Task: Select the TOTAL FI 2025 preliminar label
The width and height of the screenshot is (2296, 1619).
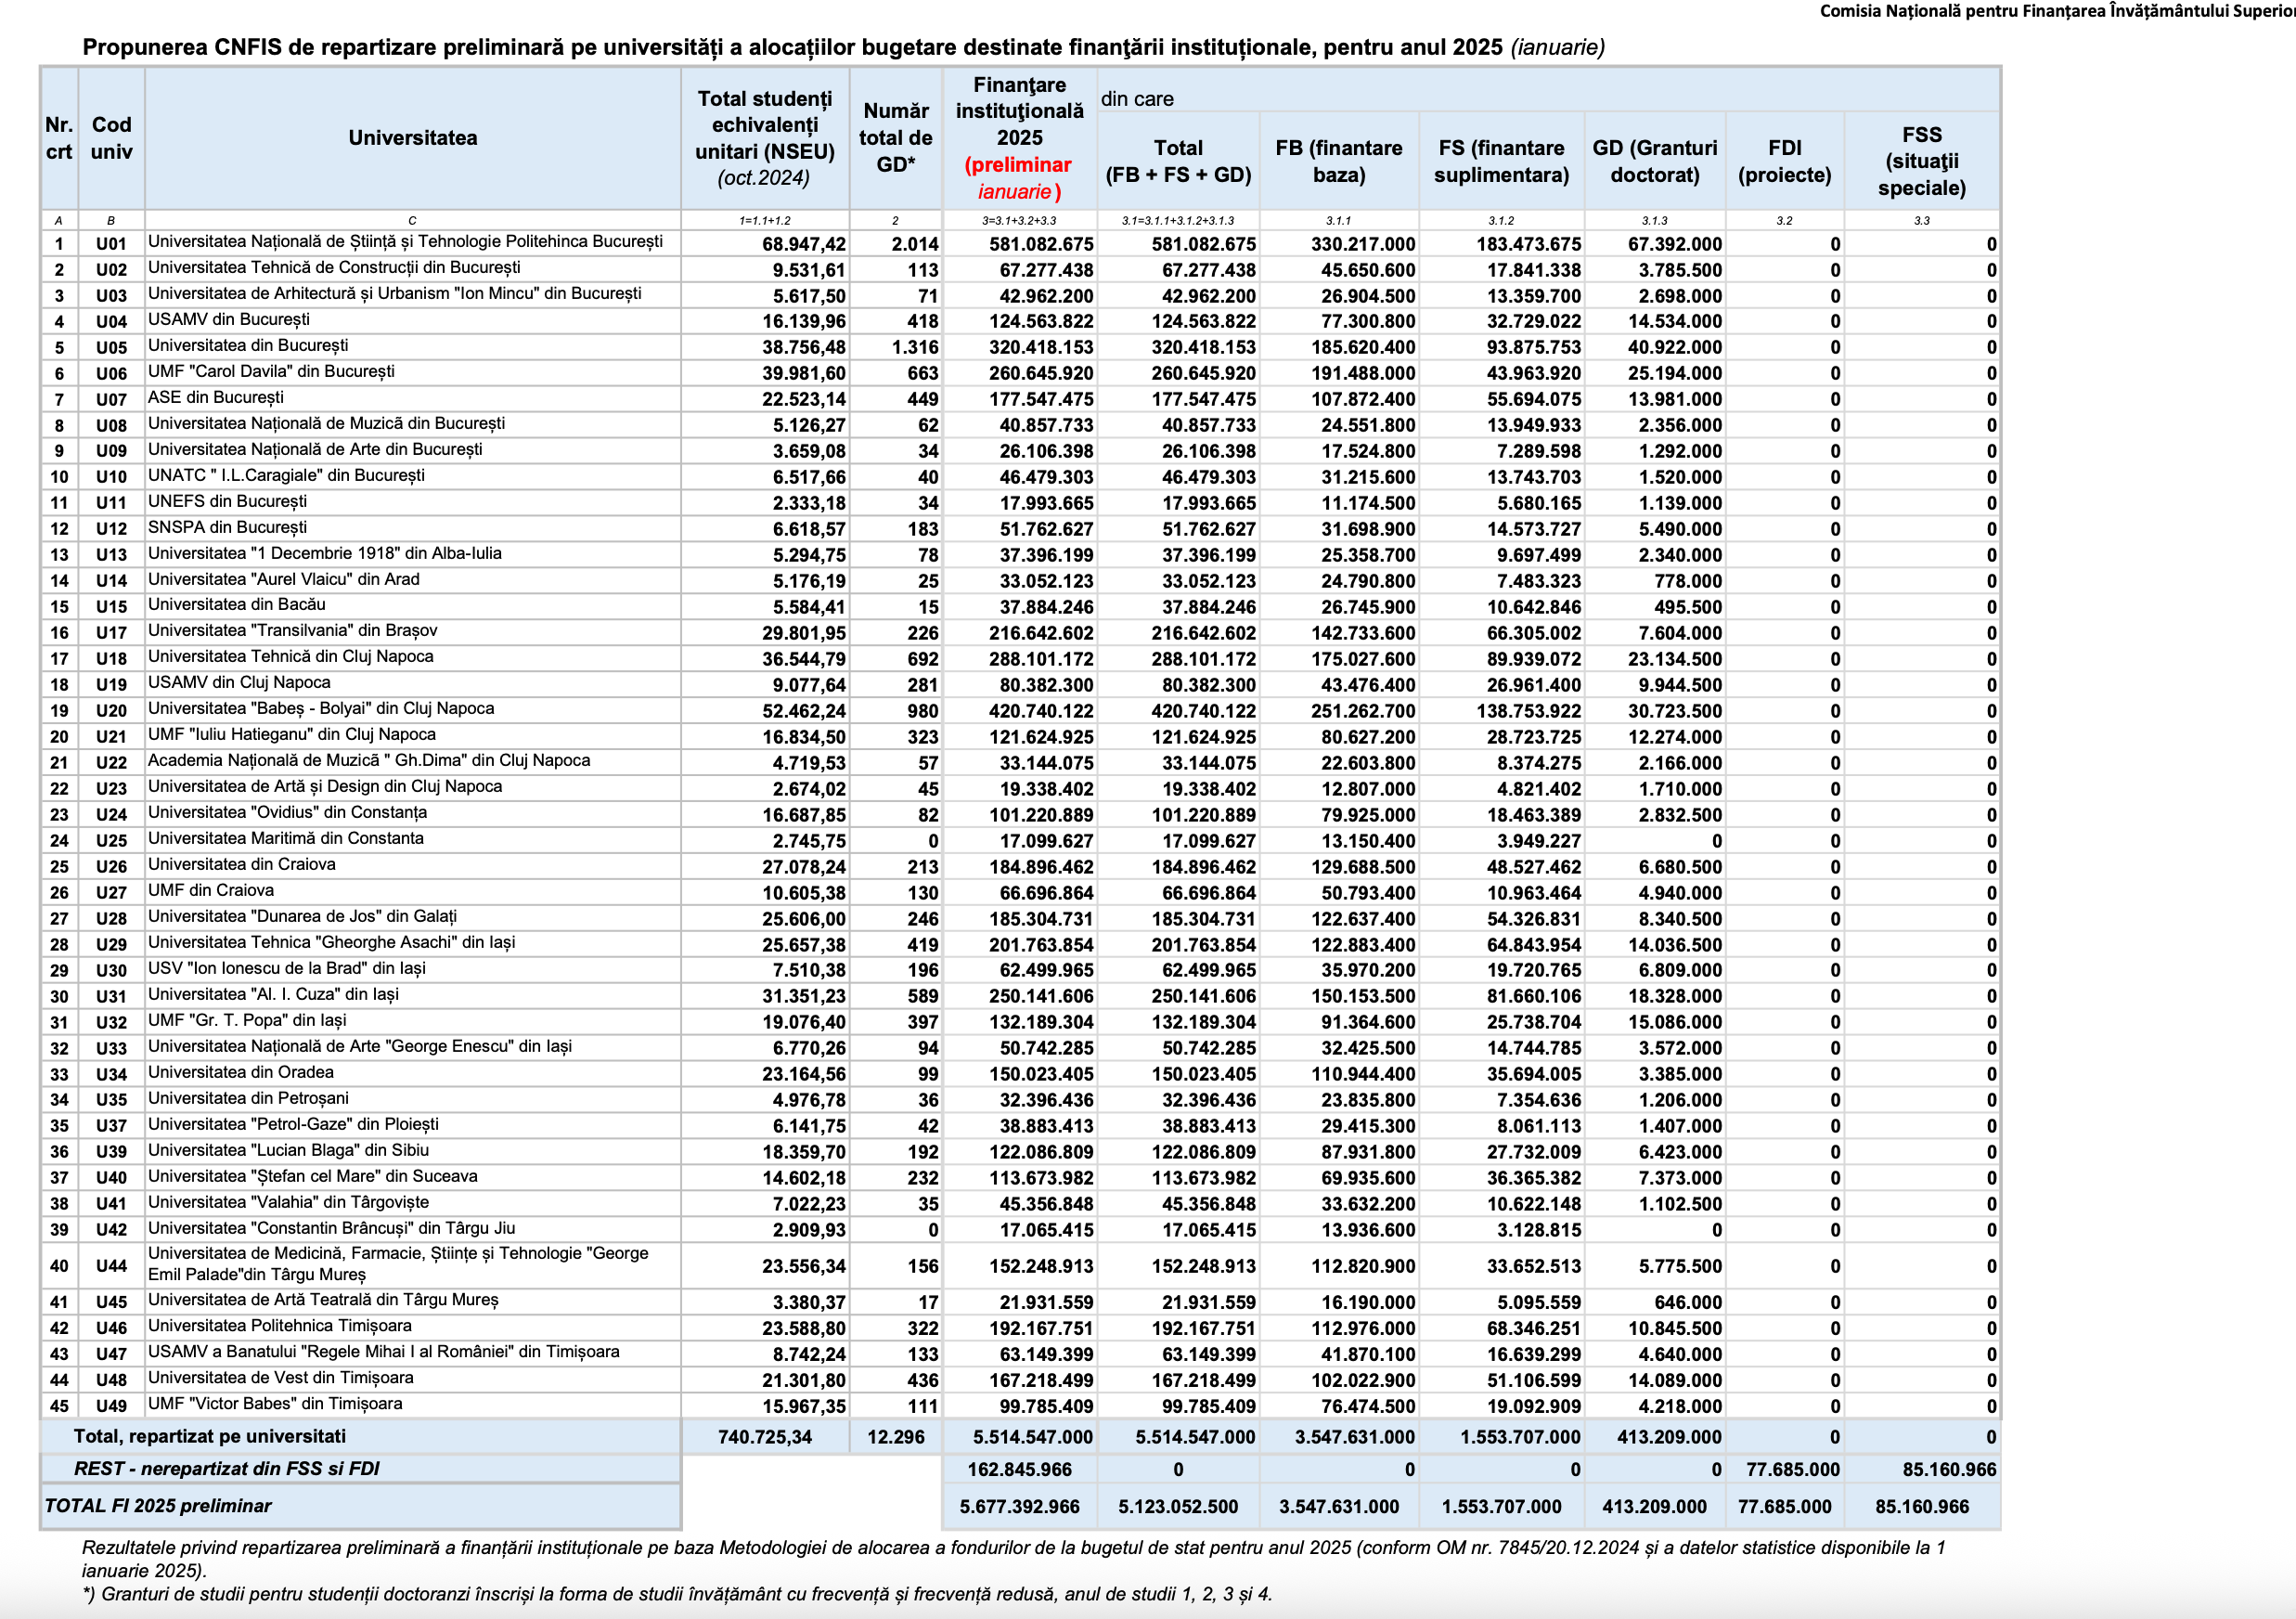Action: coord(158,1506)
